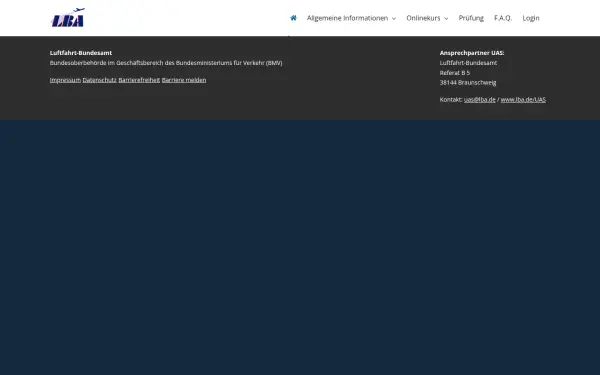
Task: Open the Allgemeine Informationen menu
Action: point(347,18)
